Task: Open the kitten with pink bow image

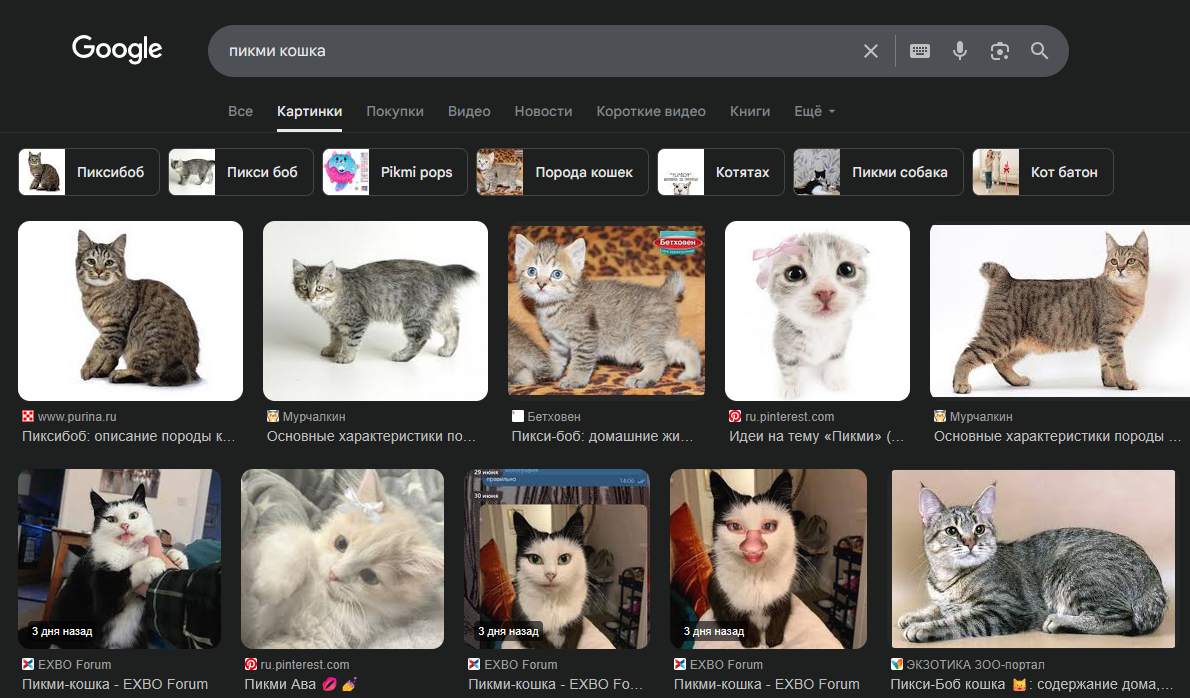Action: click(817, 311)
